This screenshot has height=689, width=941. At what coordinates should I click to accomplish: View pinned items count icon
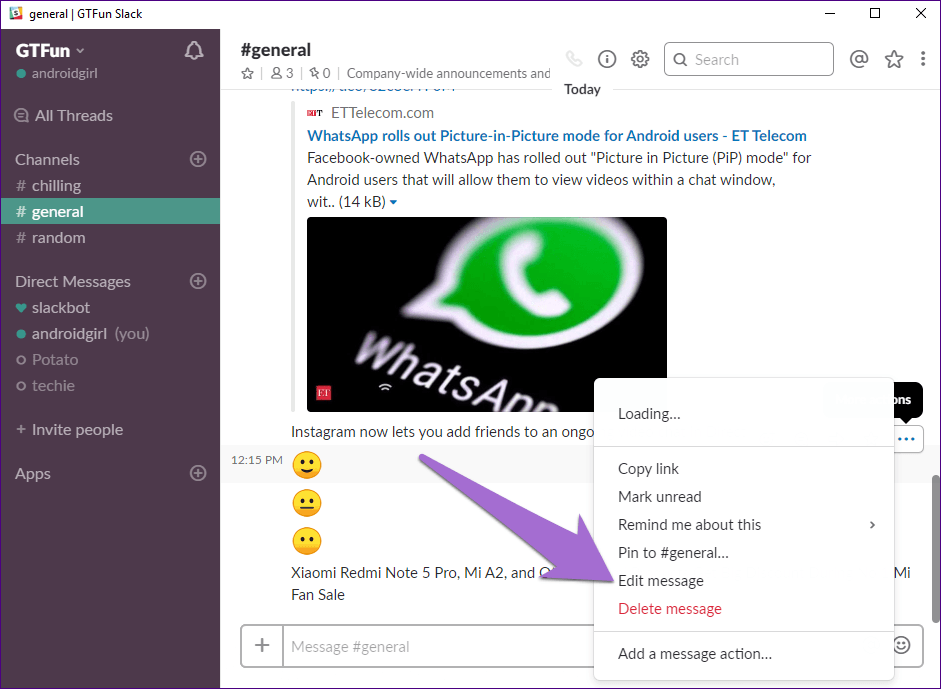[x=319, y=73]
